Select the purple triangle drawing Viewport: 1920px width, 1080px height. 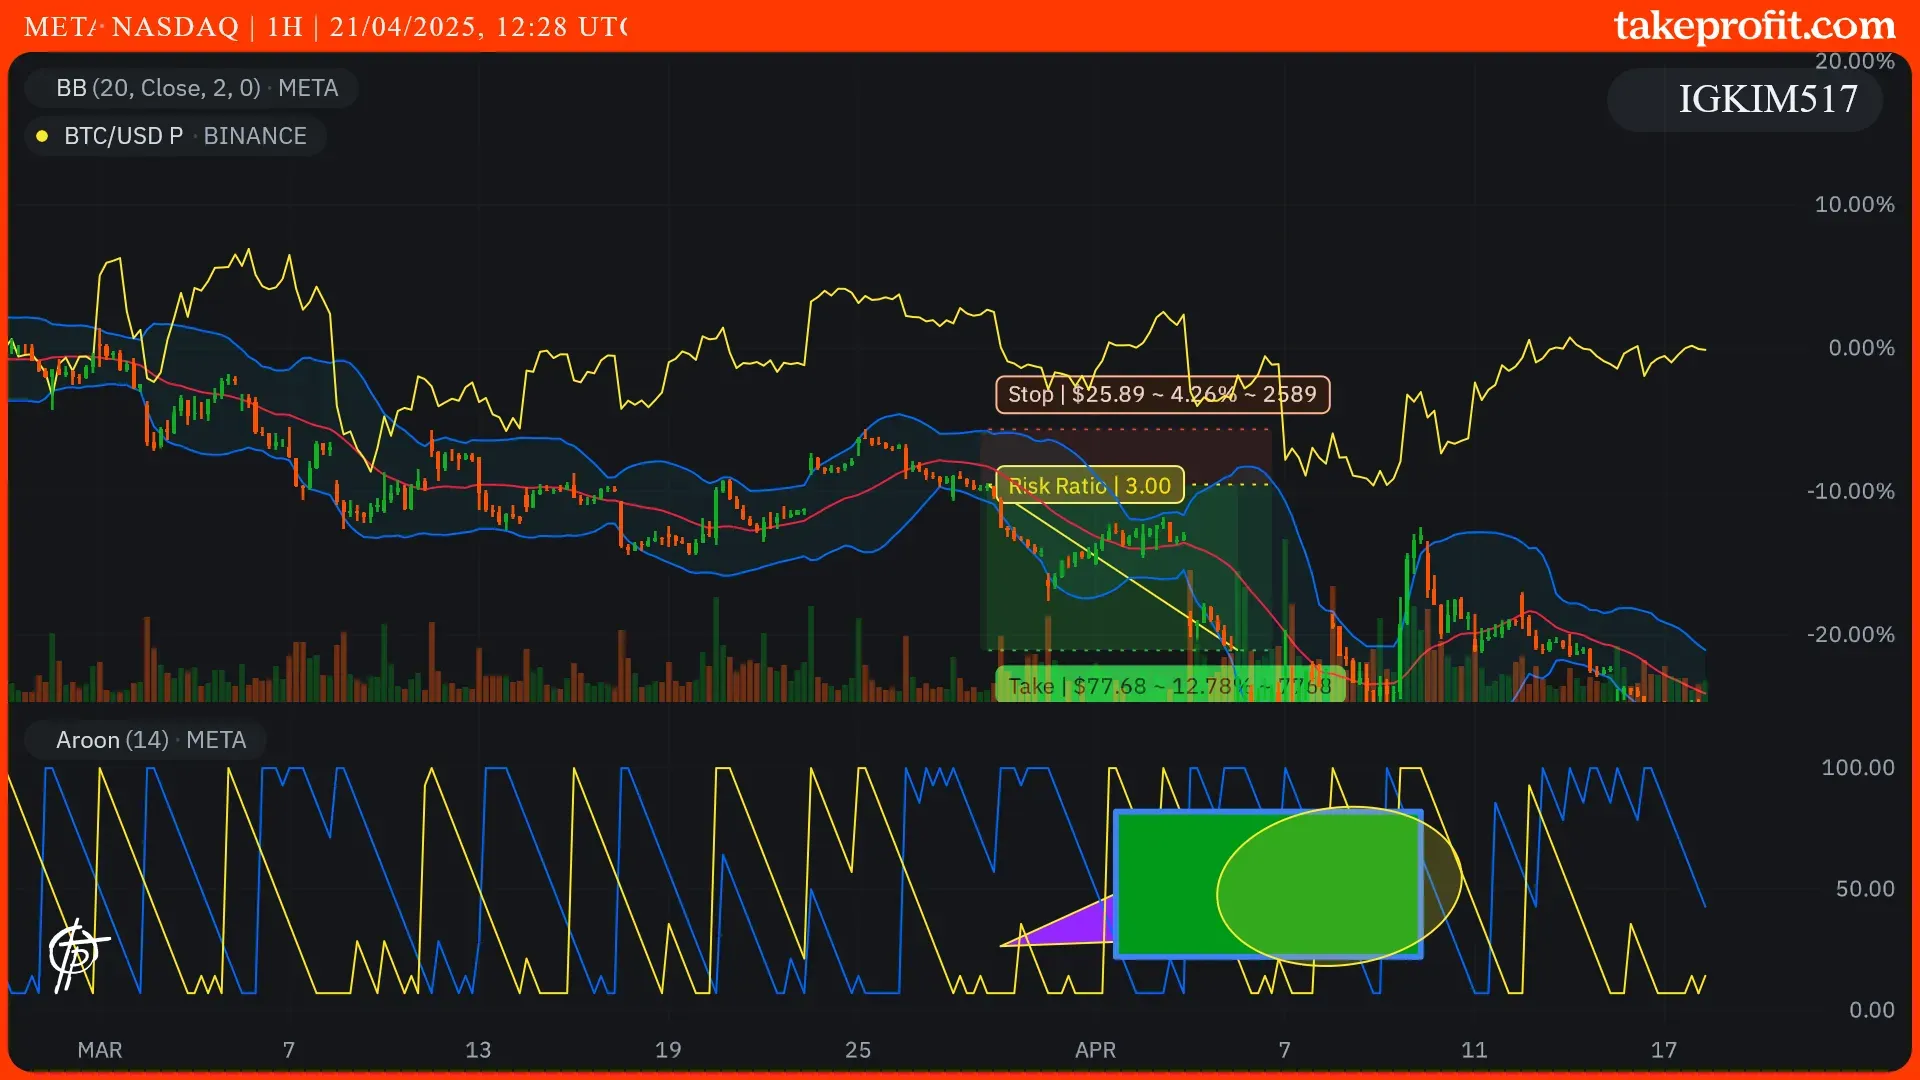pos(1075,926)
